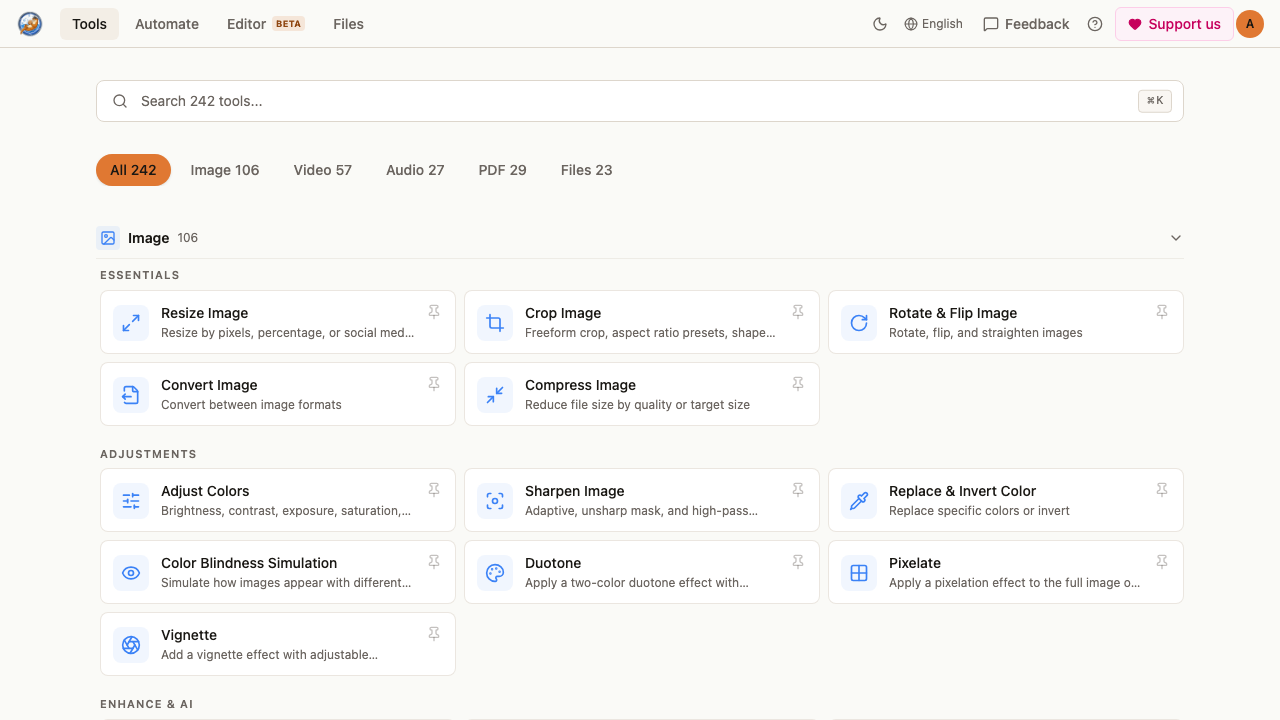Open the user avatar A menu

point(1250,24)
